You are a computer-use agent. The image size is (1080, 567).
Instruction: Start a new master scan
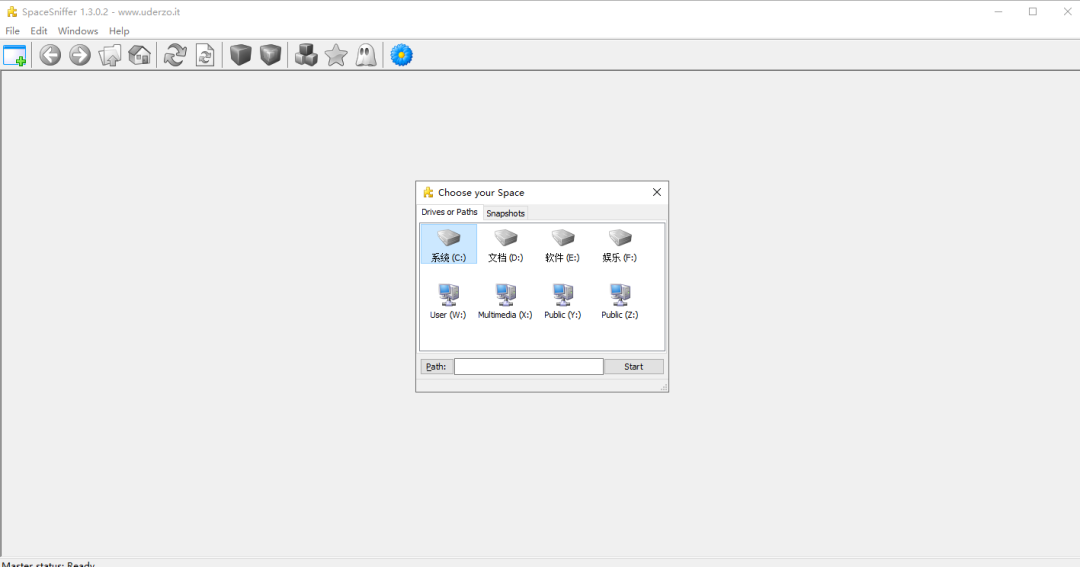[x=175, y=55]
